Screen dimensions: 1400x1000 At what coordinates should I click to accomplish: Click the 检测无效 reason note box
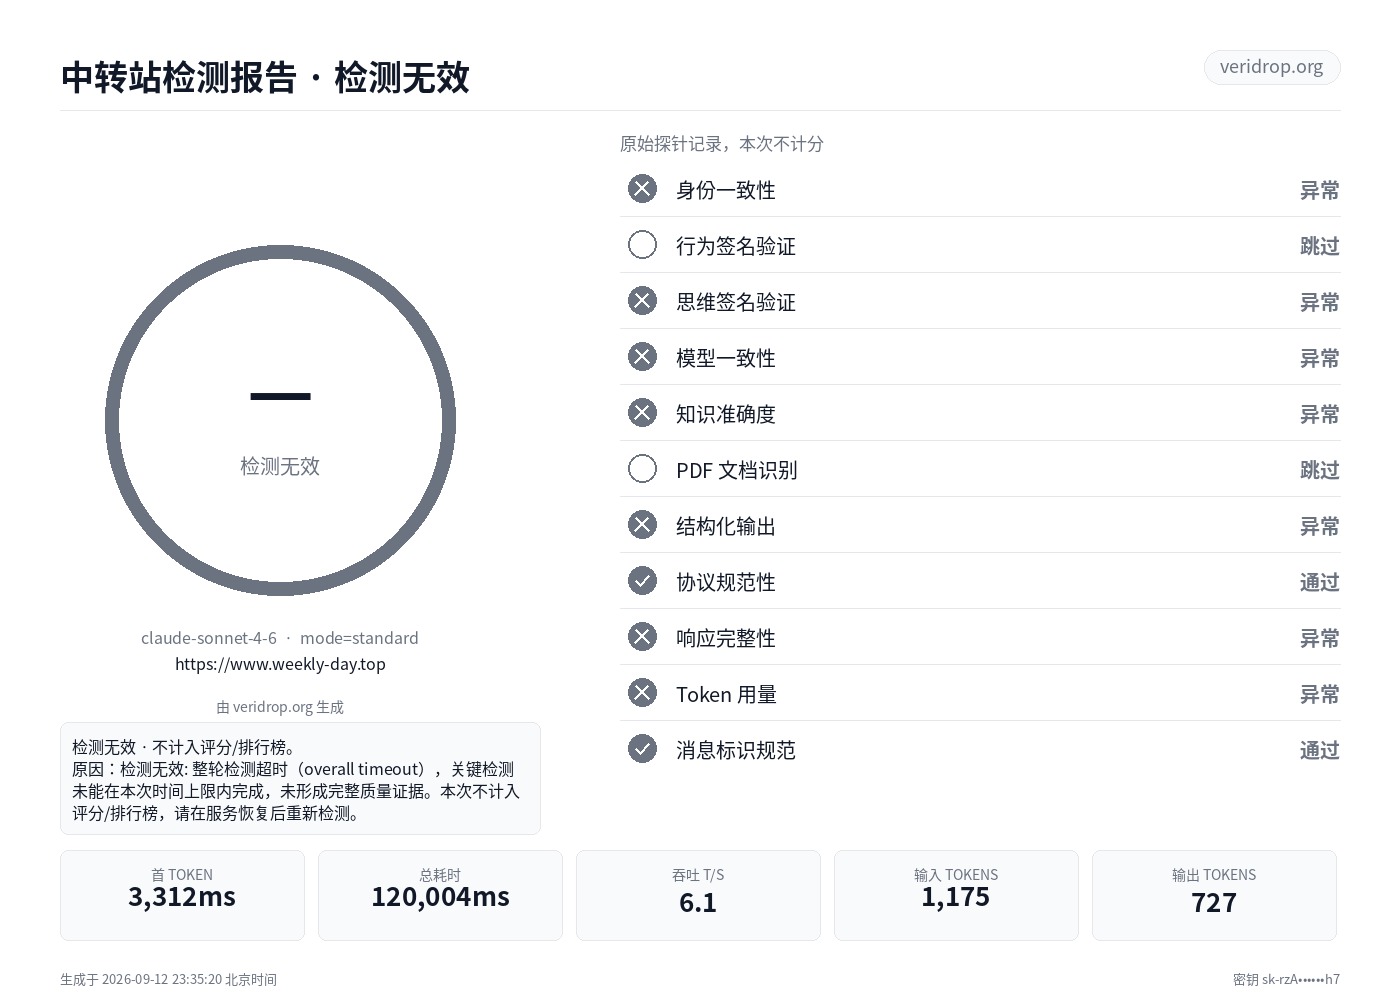pos(300,778)
